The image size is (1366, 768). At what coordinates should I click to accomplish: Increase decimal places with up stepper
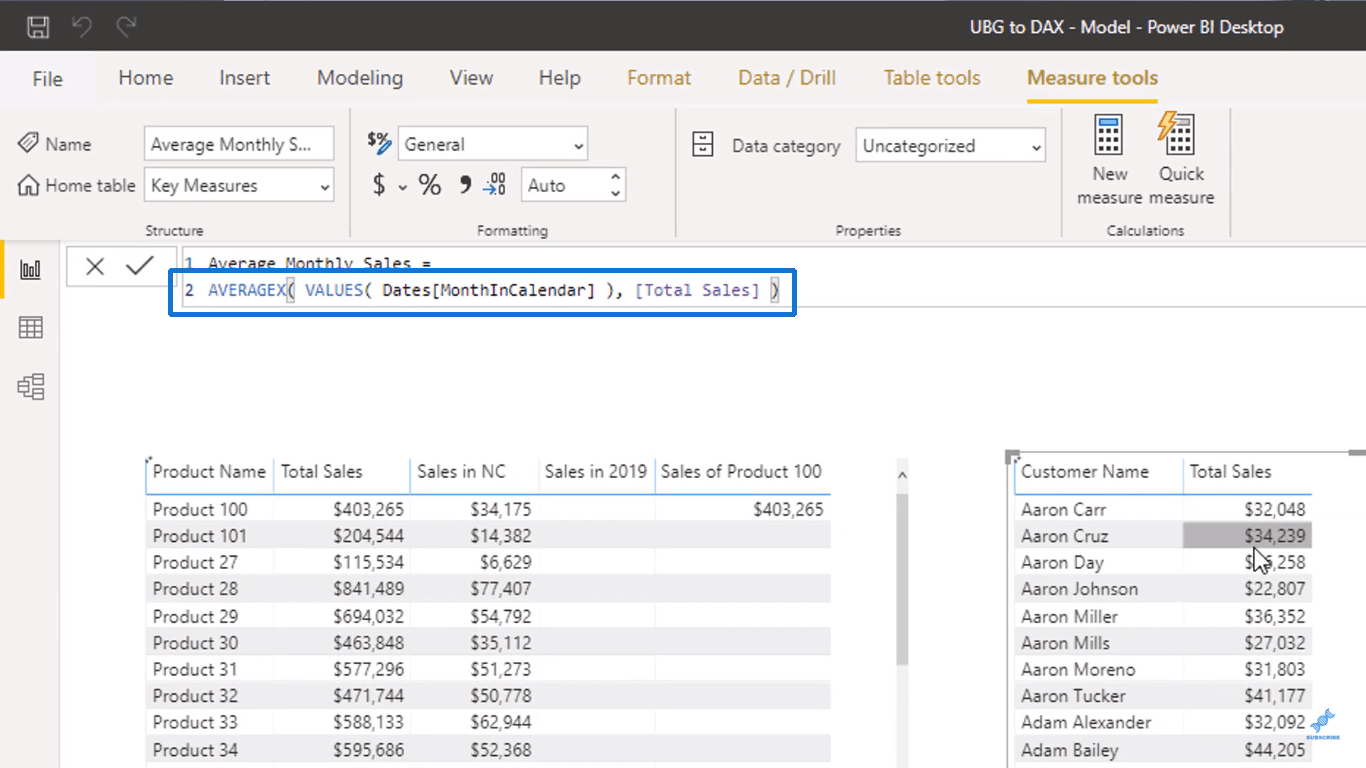click(615, 178)
